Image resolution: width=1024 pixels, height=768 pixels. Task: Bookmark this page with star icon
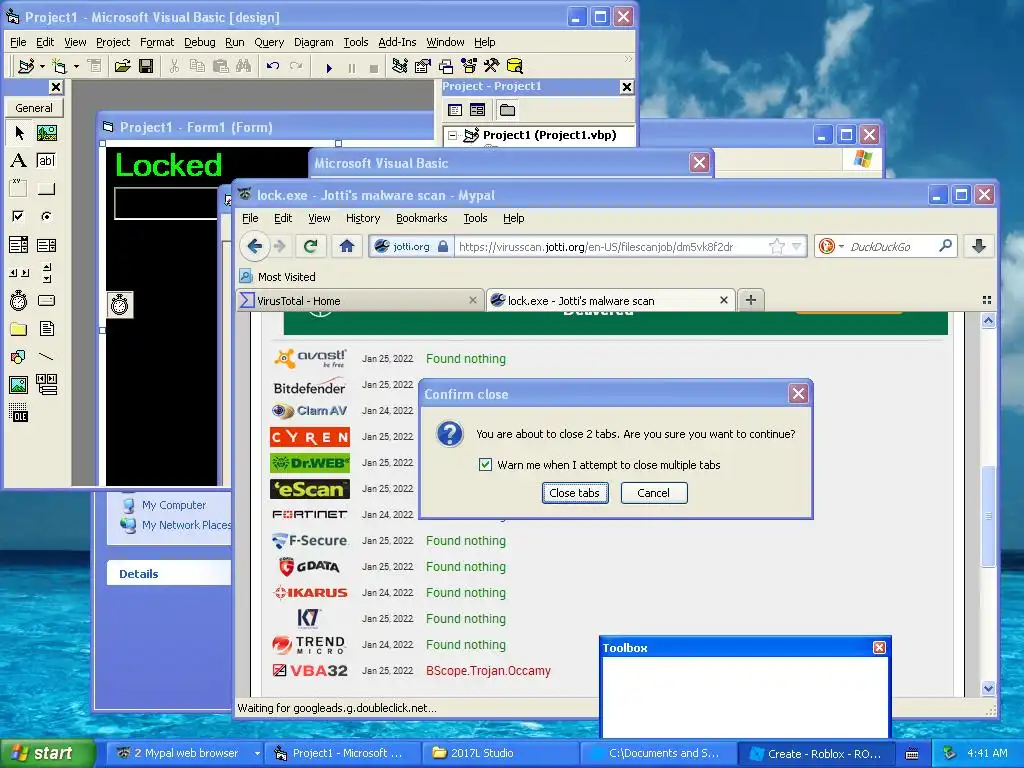(776, 246)
